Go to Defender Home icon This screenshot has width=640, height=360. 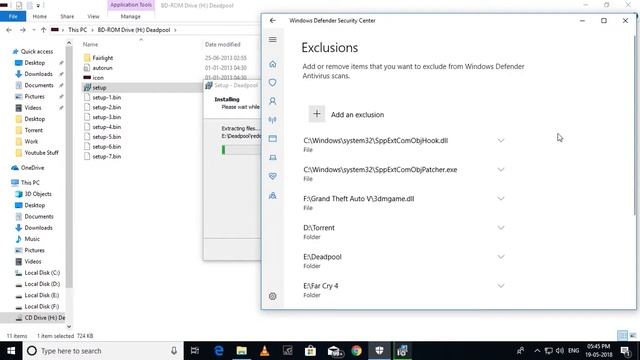tap(273, 64)
